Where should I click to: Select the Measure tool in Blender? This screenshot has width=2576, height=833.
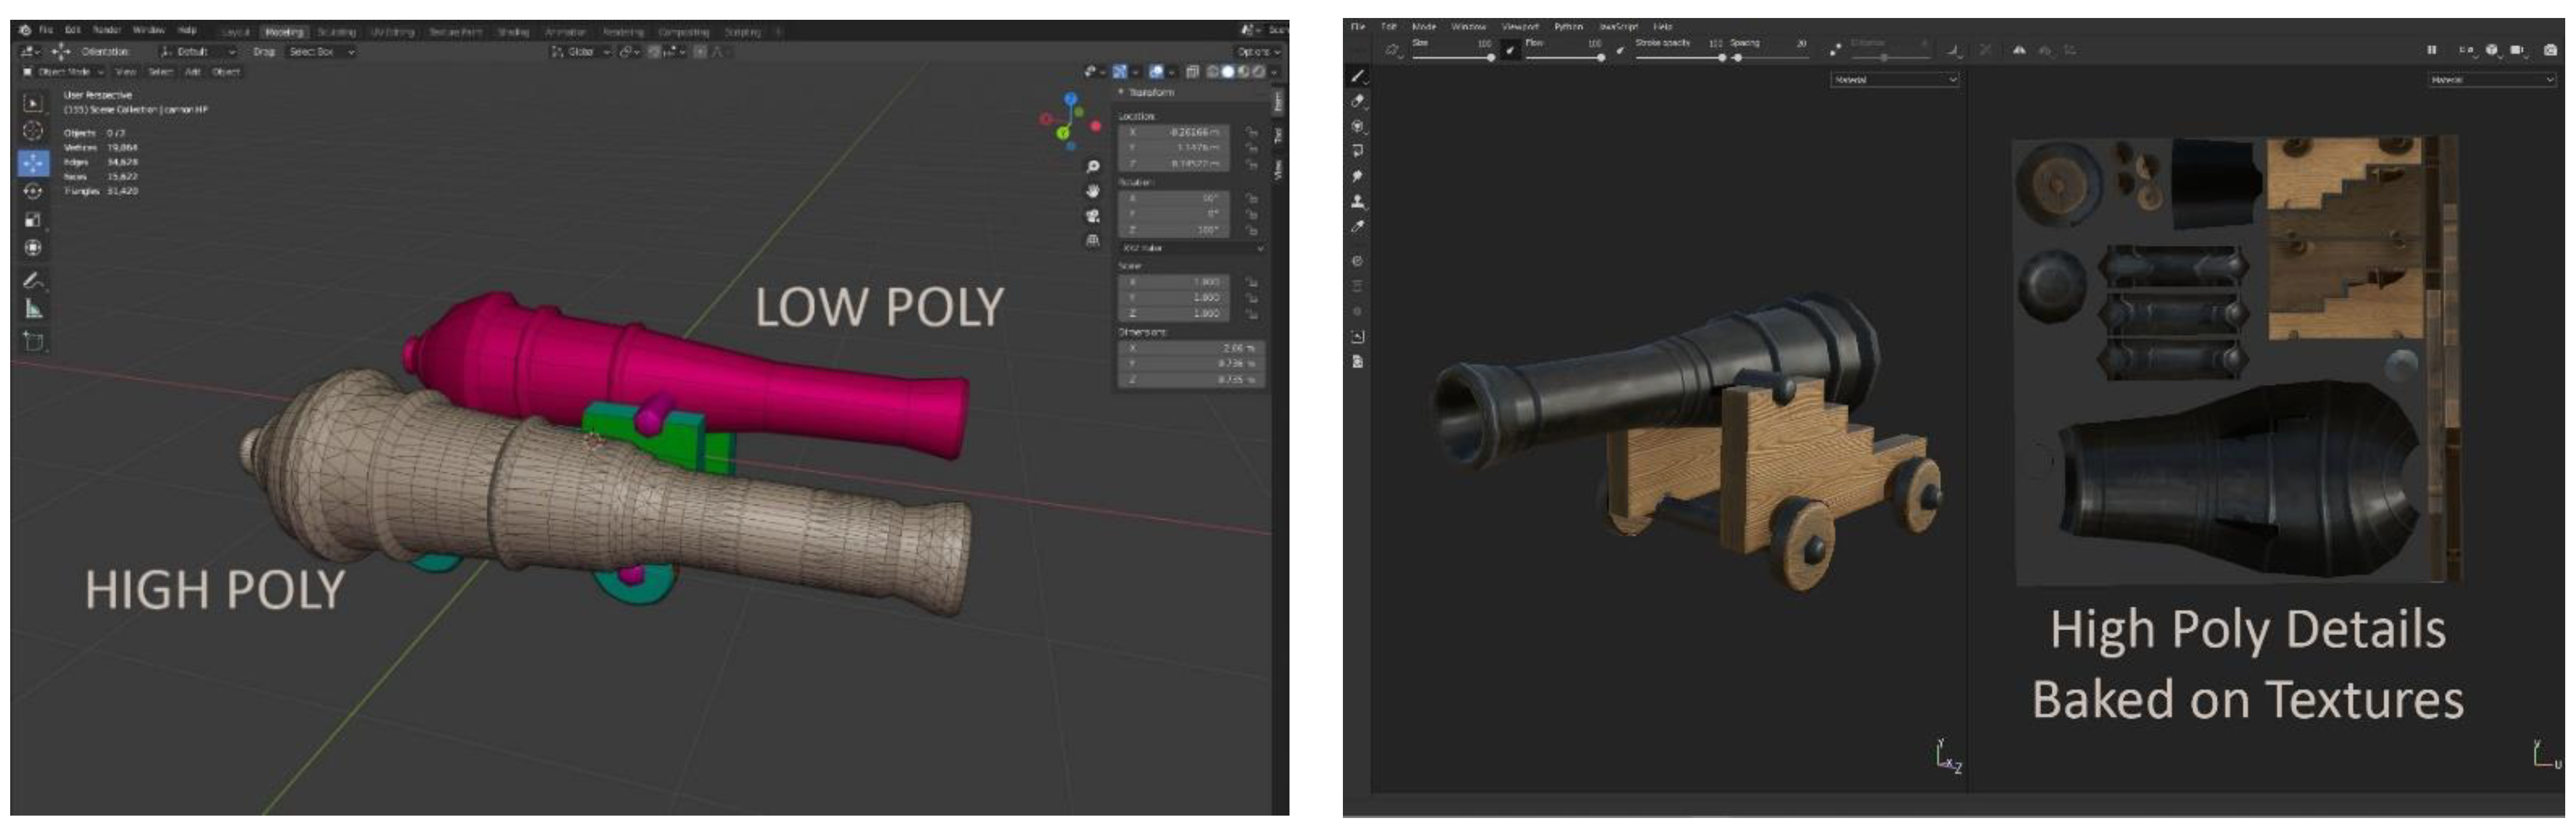click(33, 309)
